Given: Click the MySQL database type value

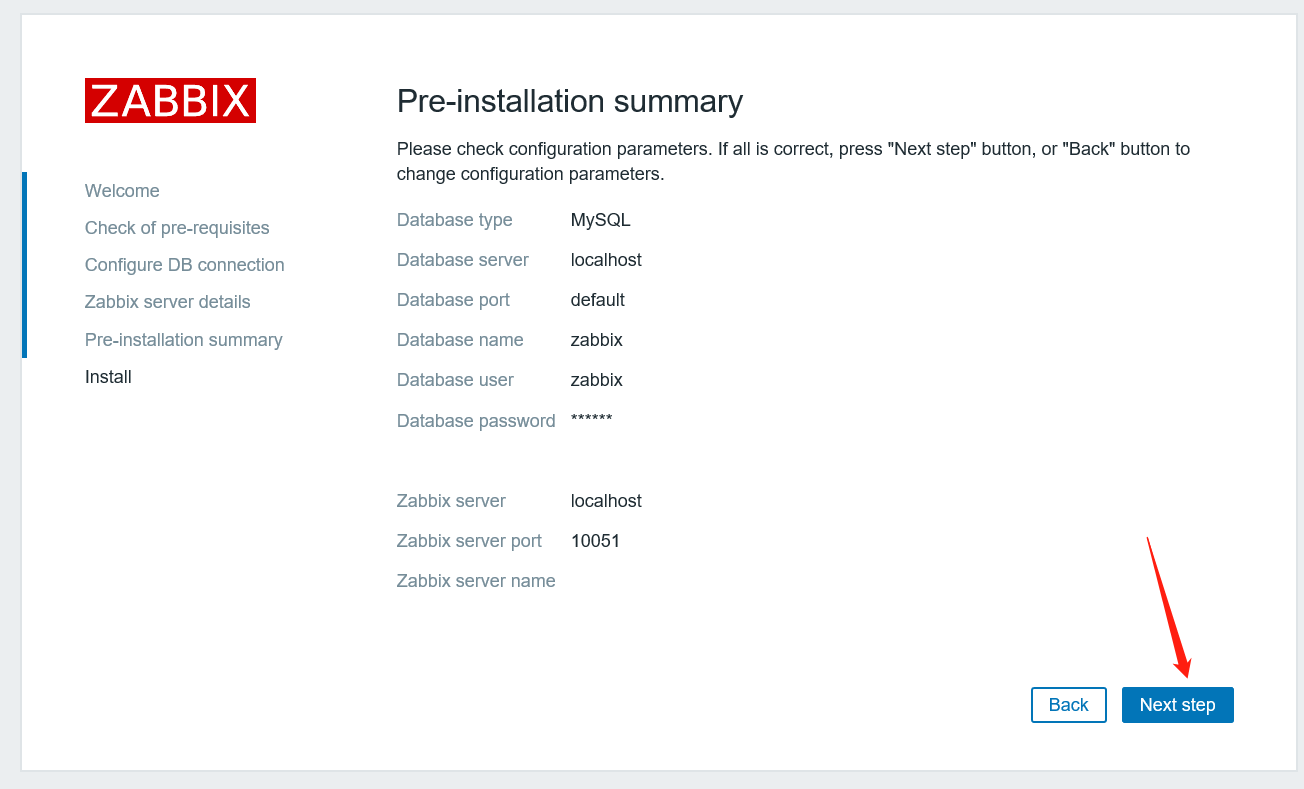Looking at the screenshot, I should [600, 220].
